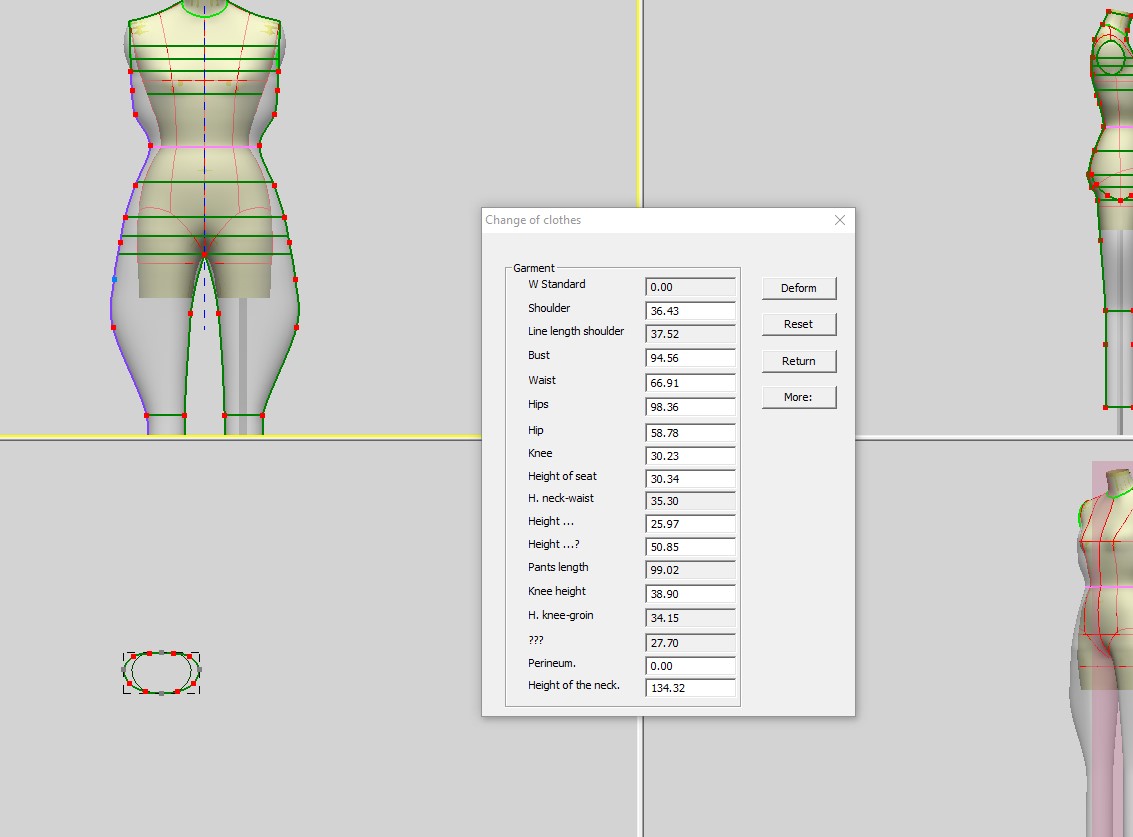Select the field showing 50.85

tap(690, 547)
